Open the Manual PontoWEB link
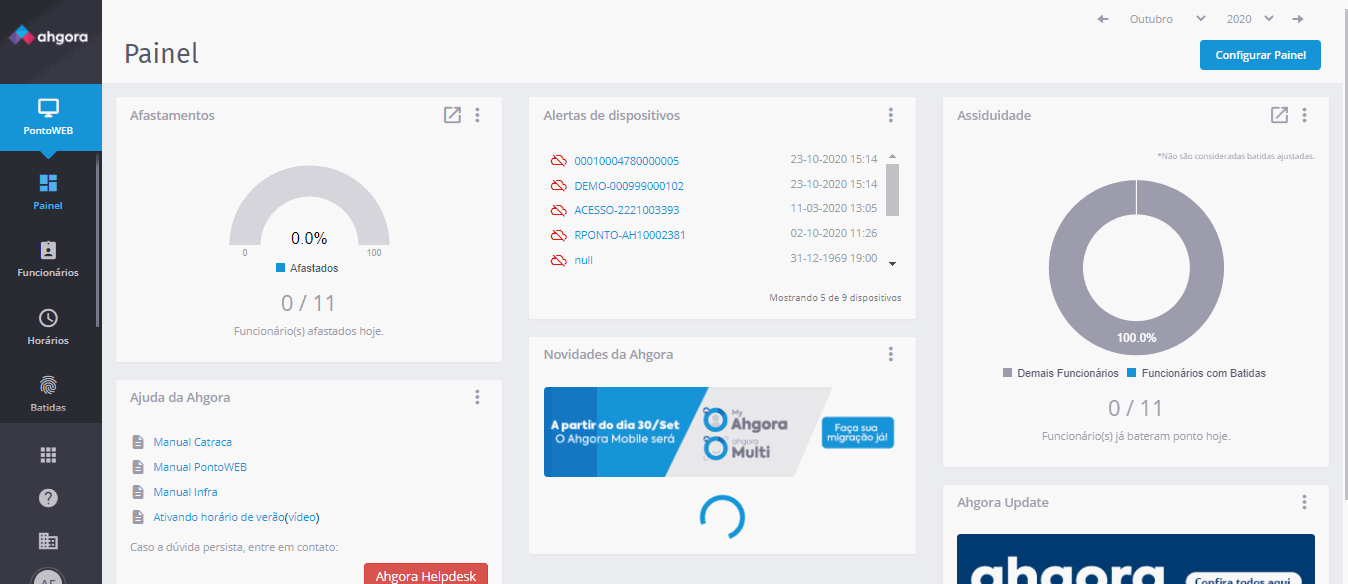Image resolution: width=1348 pixels, height=584 pixels. pos(197,466)
